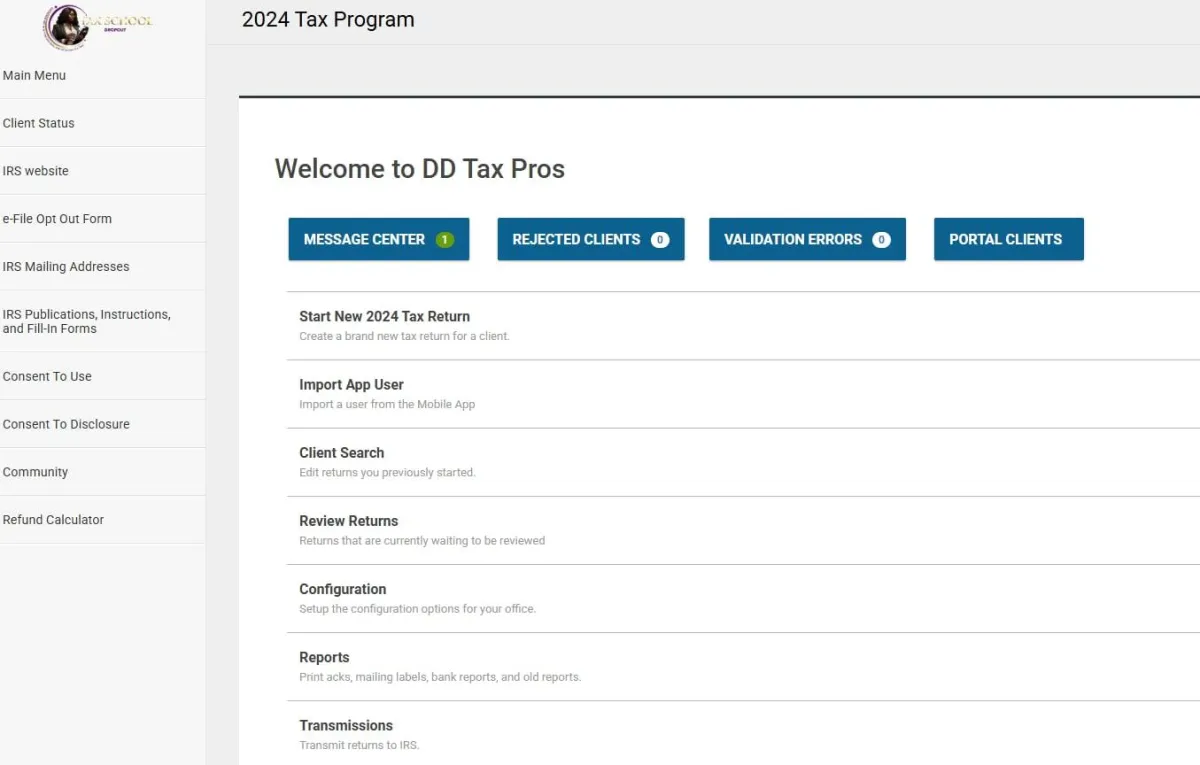Click 'Import a user from the Mobile App' text

point(387,405)
